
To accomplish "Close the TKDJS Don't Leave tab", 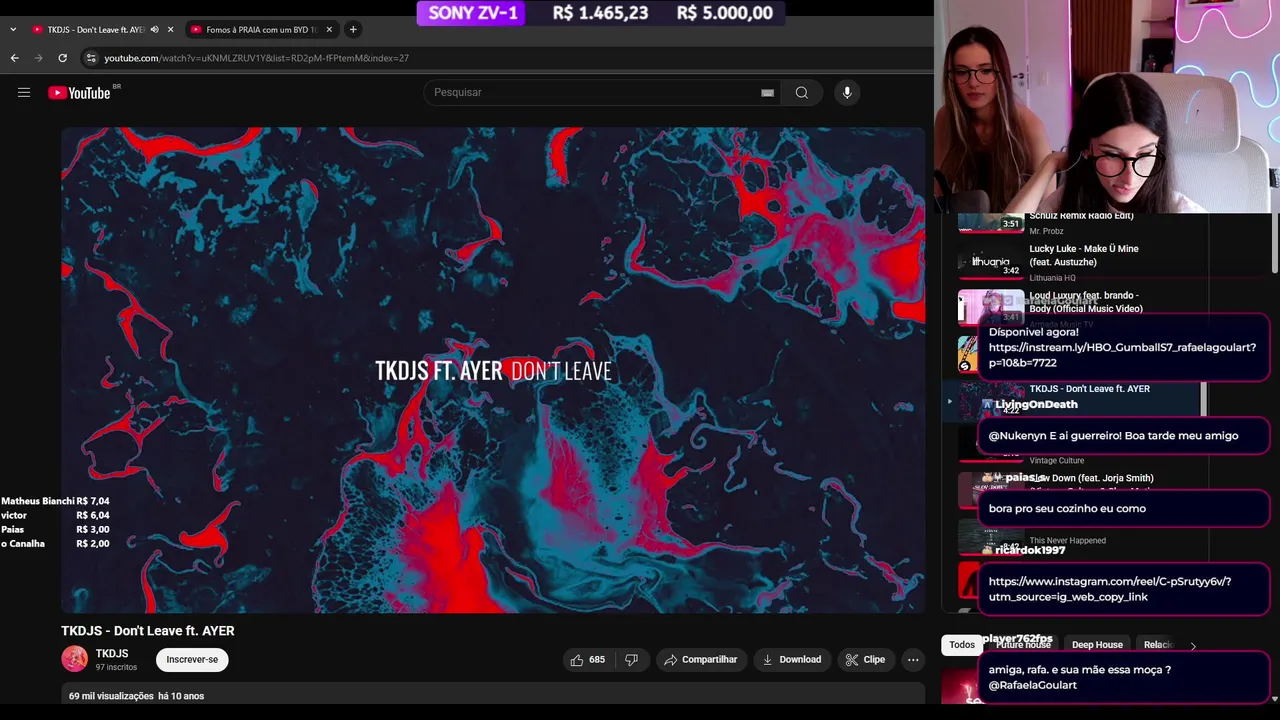I will [x=170, y=30].
